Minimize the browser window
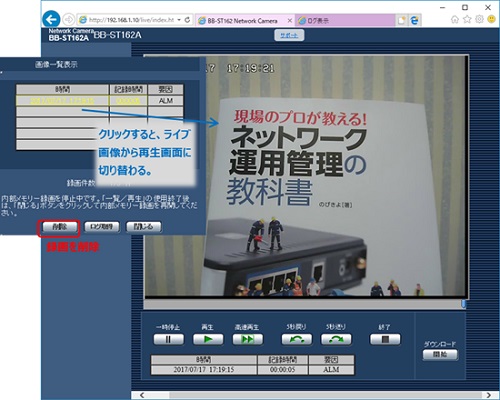 [x=443, y=7]
